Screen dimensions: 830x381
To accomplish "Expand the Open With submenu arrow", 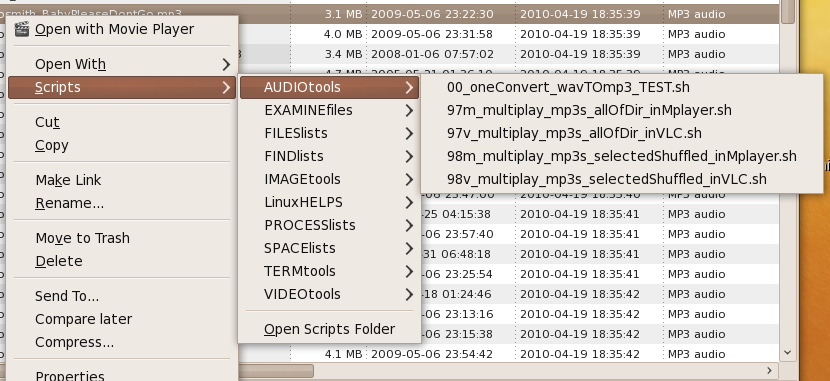I will (x=227, y=64).
